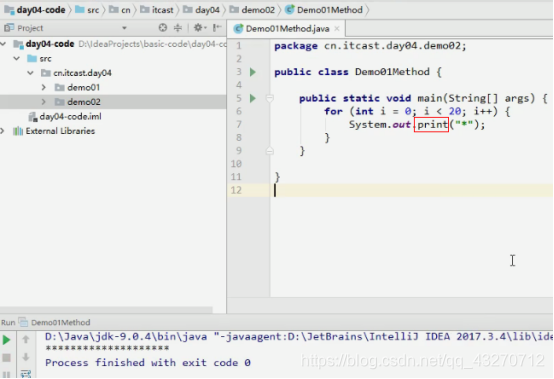The width and height of the screenshot is (554, 379).
Task: Select the Demo01Method.java editor tab
Action: coord(287,29)
